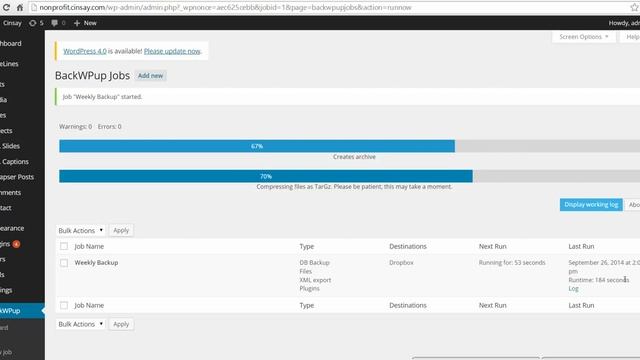Click the browser home icon
This screenshot has width=640, height=360.
coord(20,7)
